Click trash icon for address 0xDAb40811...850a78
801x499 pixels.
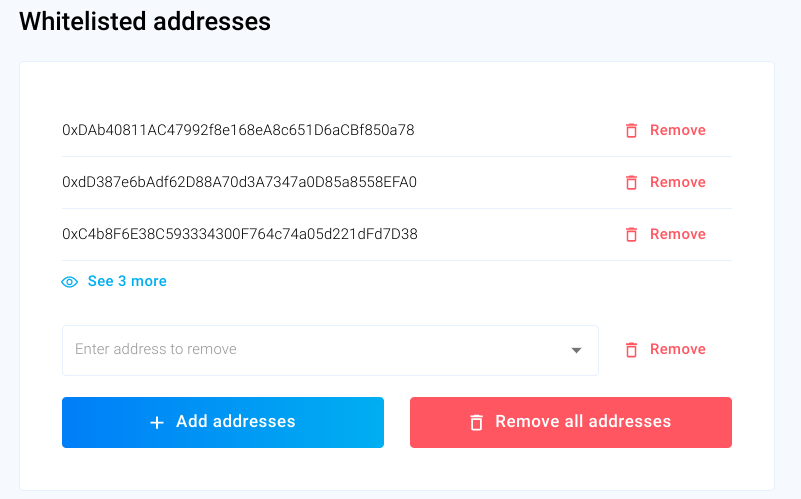click(x=631, y=131)
